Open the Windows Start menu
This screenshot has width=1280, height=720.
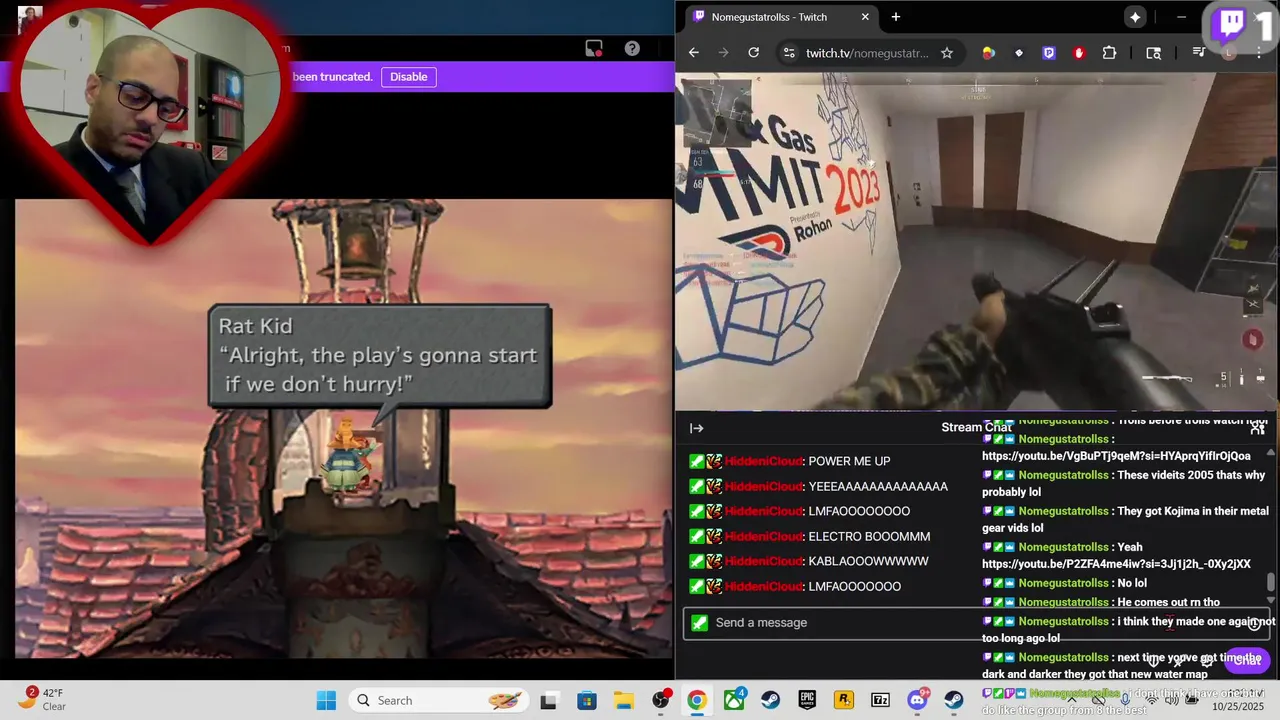click(326, 700)
